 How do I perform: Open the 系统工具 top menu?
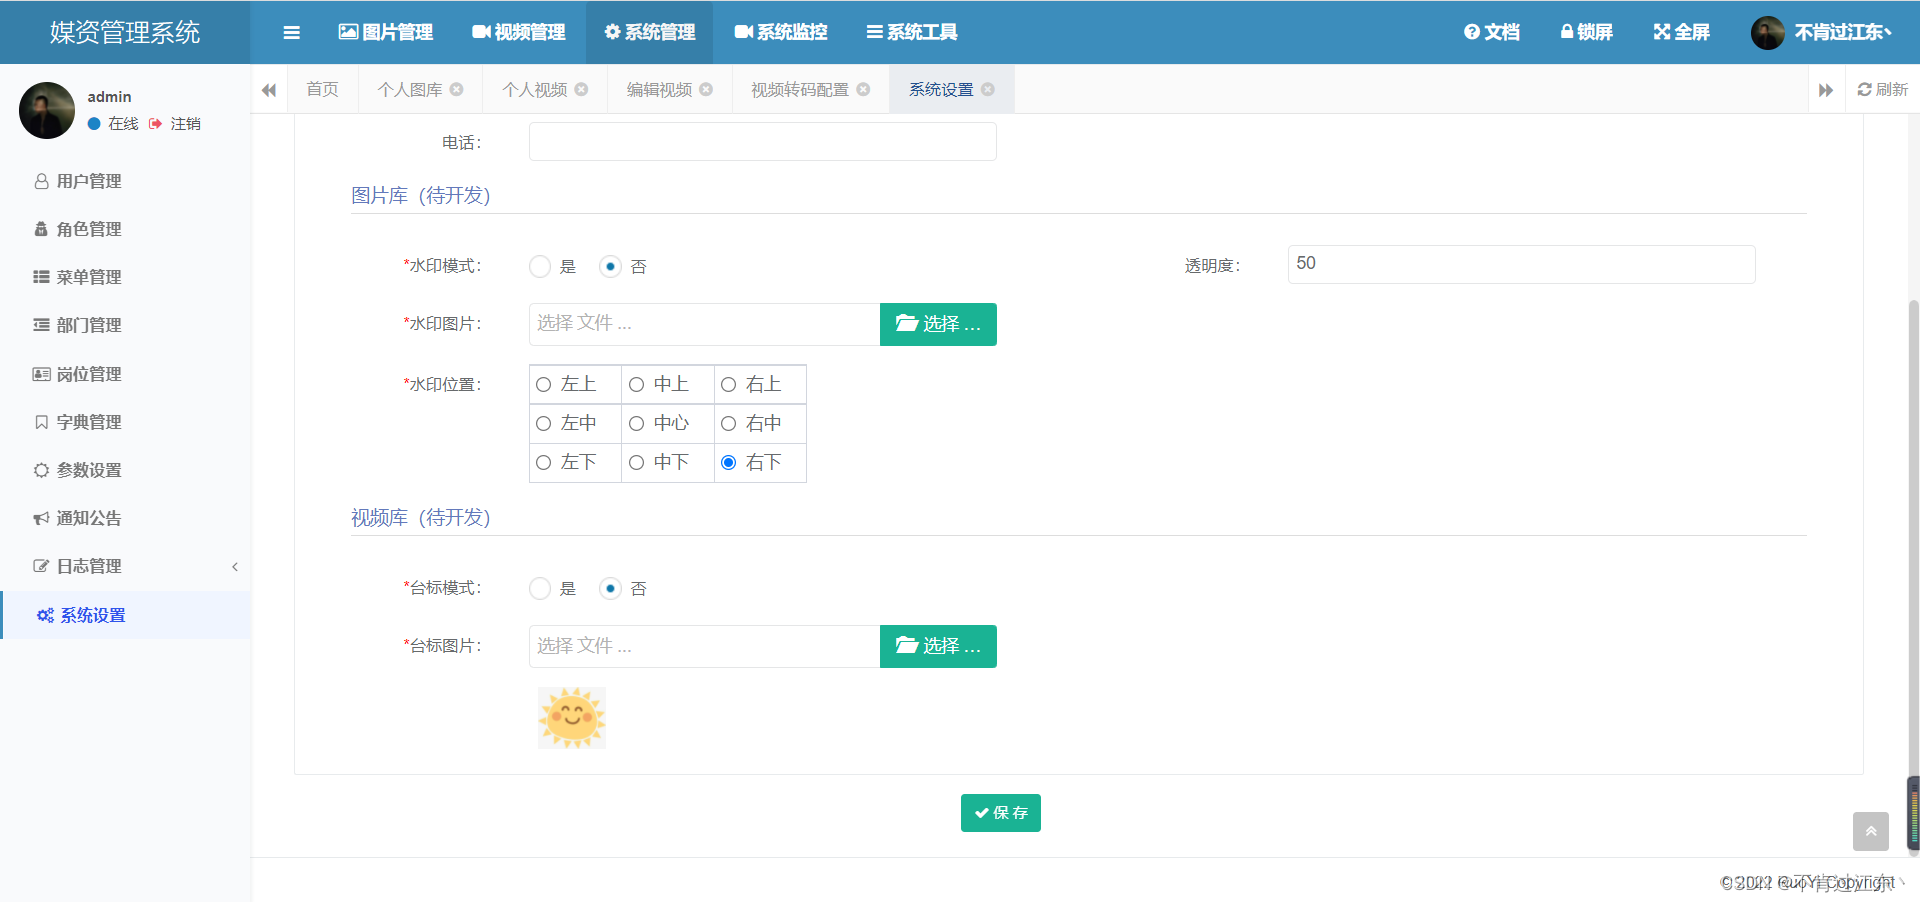pyautogui.click(x=912, y=32)
